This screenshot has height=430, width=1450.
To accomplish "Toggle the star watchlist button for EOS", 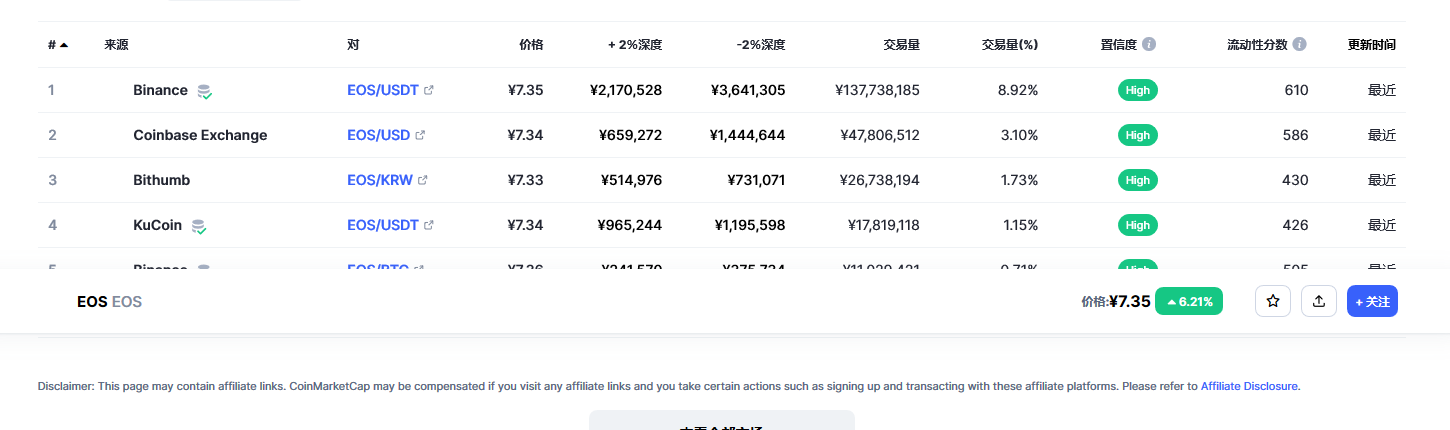I will click(x=1273, y=301).
